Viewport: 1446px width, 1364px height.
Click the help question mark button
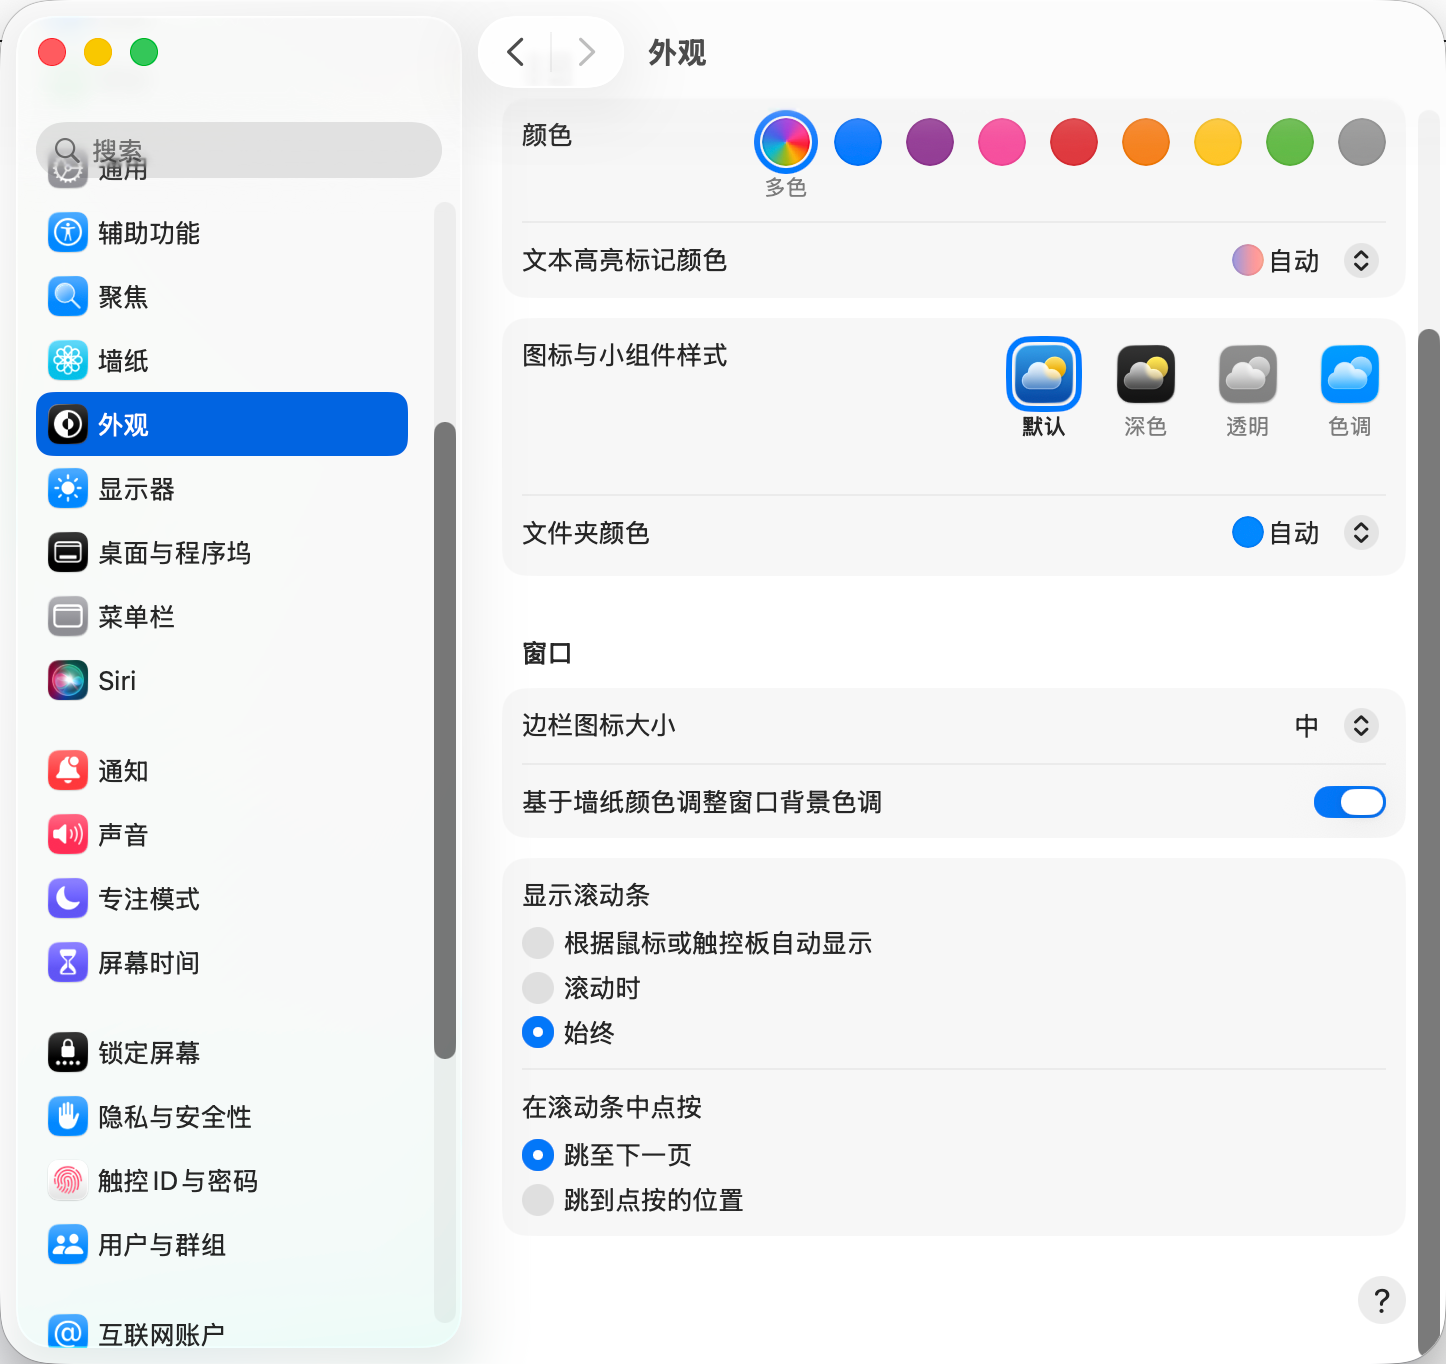coord(1381,1300)
